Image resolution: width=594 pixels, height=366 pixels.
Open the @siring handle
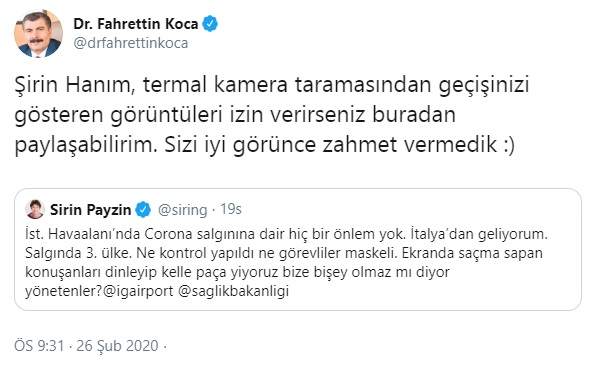click(183, 210)
